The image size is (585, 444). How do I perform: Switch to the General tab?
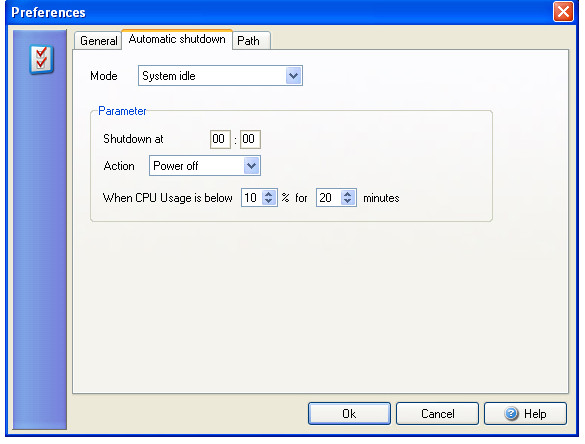98,40
